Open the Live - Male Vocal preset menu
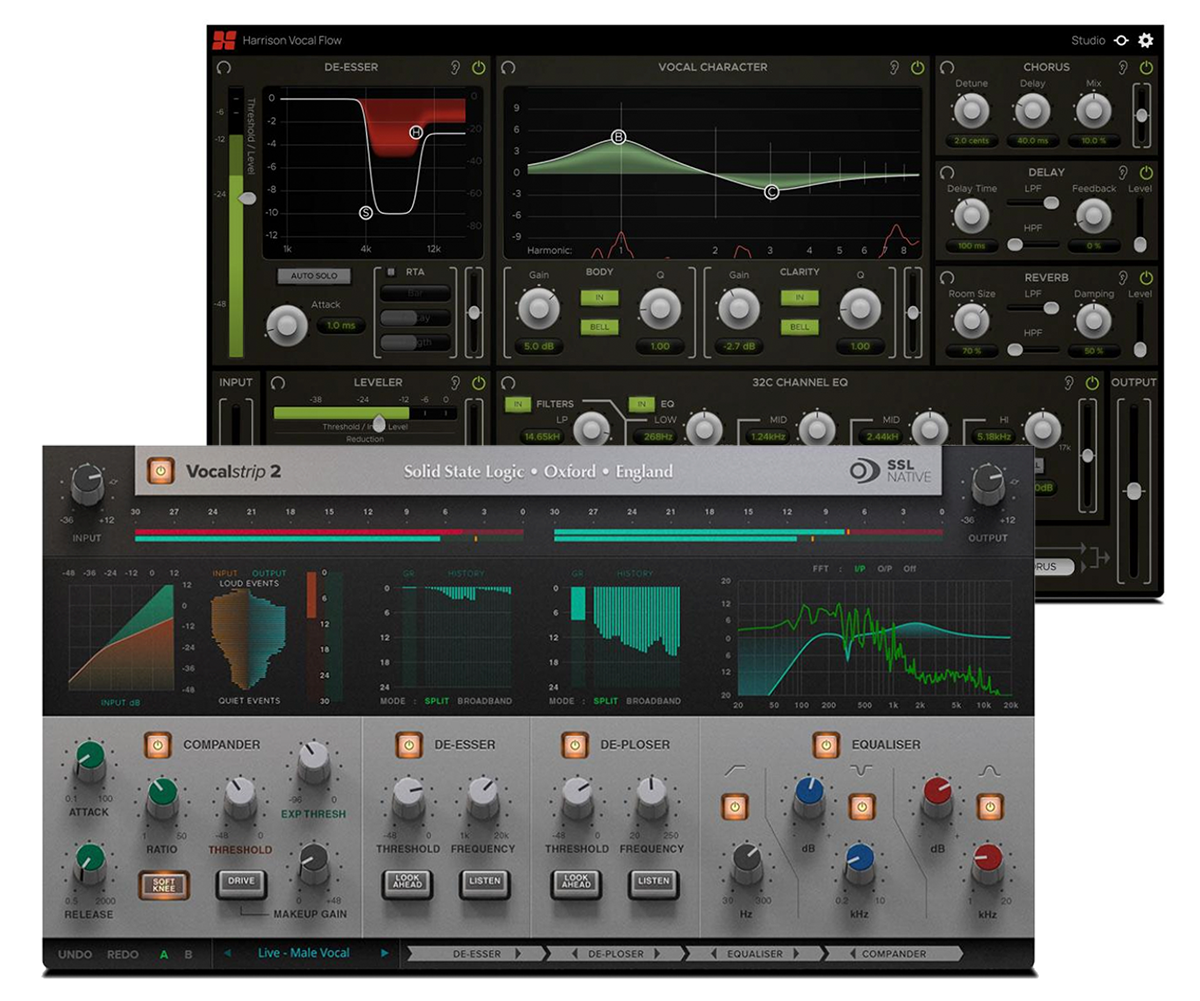Image resolution: width=1200 pixels, height=1001 pixels. click(303, 953)
